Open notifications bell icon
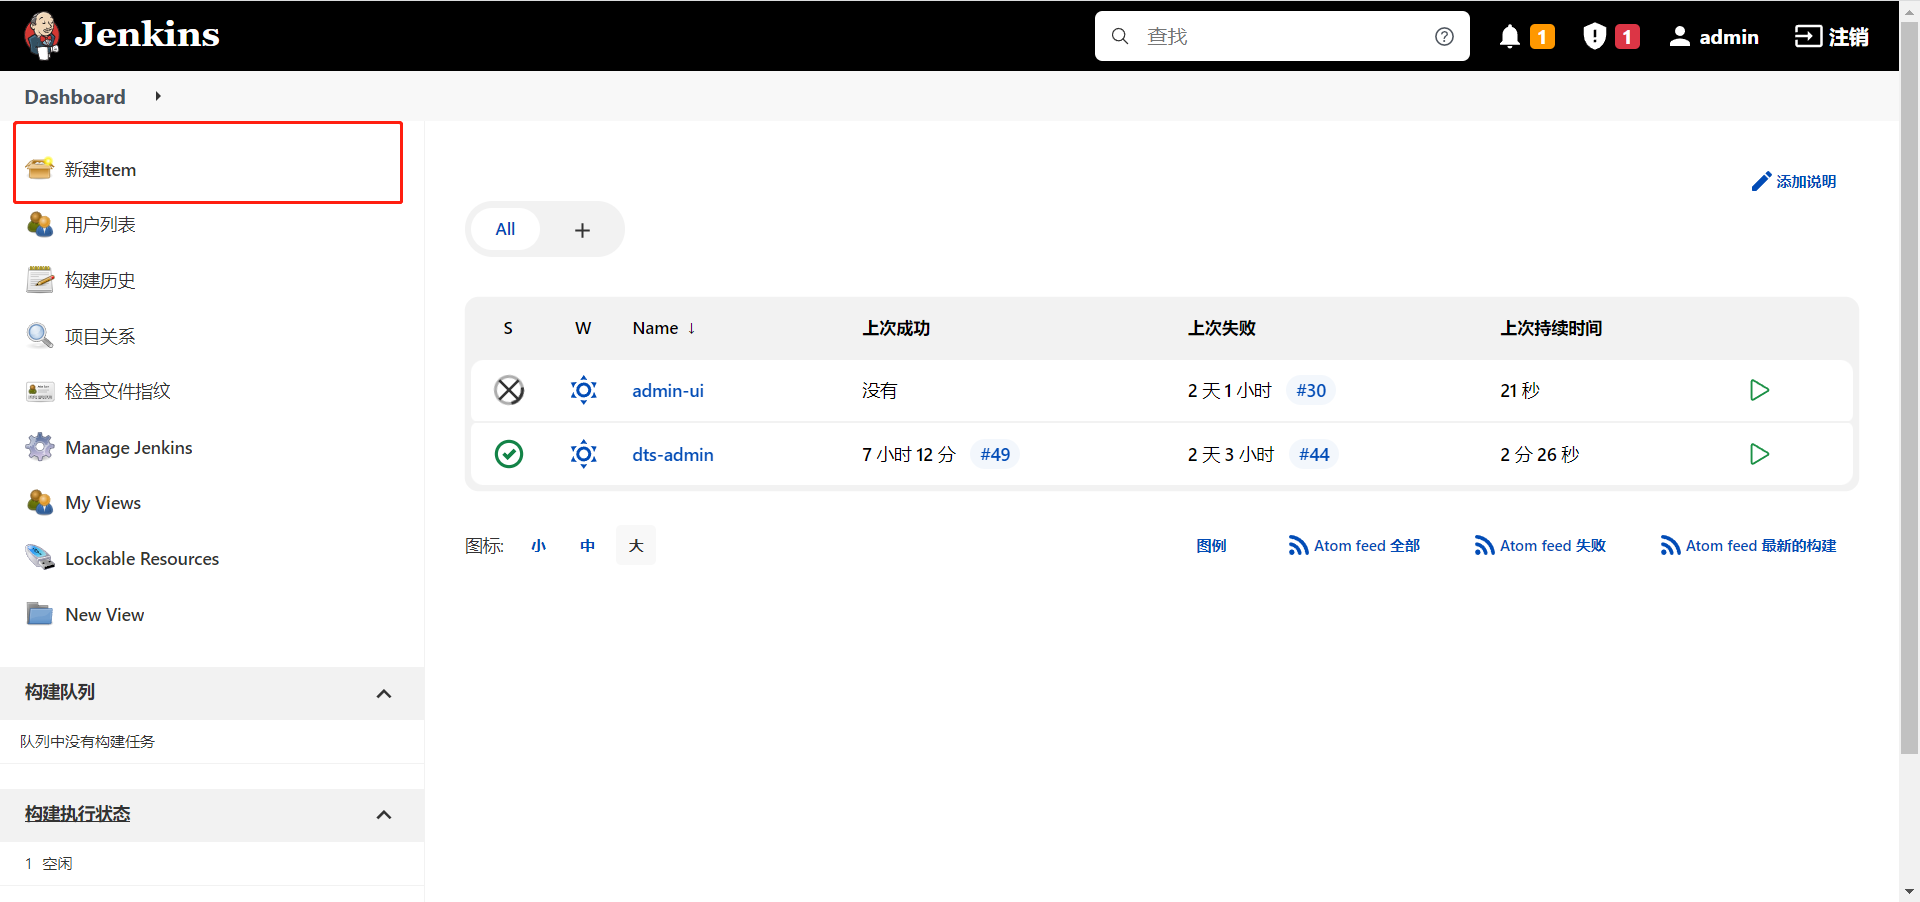 click(x=1510, y=36)
